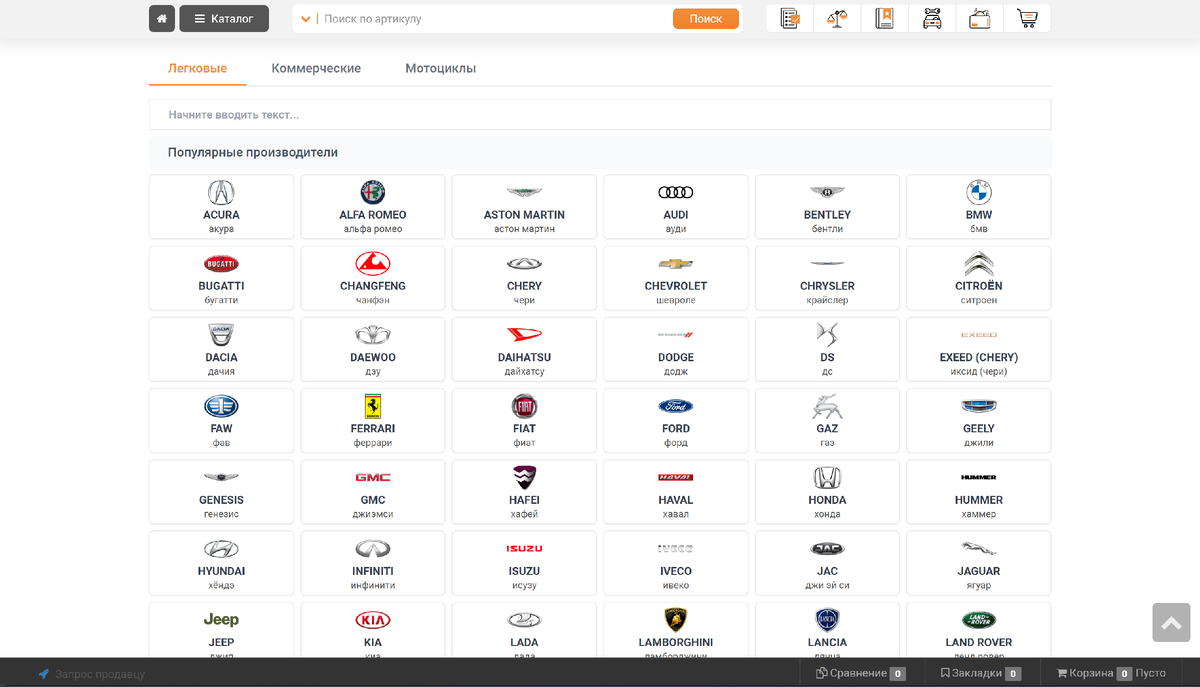Select the Alfa Romeo logo
Viewport: 1200px width, 687px height.
(373, 193)
